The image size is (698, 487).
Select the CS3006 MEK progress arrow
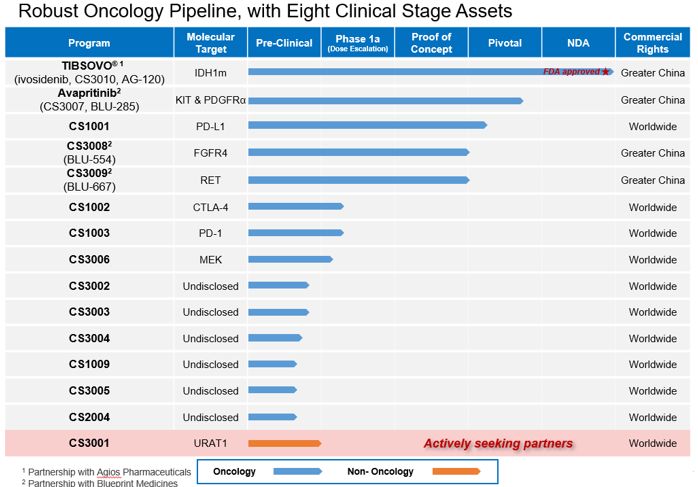290,260
